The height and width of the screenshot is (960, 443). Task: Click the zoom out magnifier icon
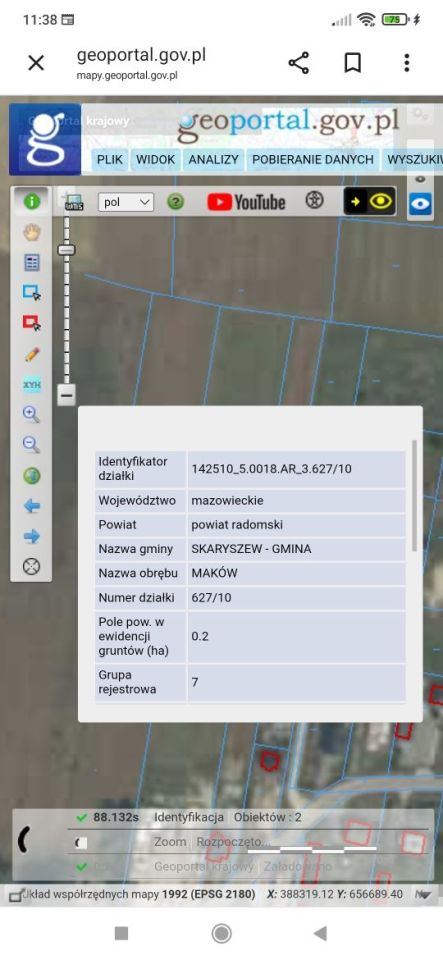tap(31, 445)
